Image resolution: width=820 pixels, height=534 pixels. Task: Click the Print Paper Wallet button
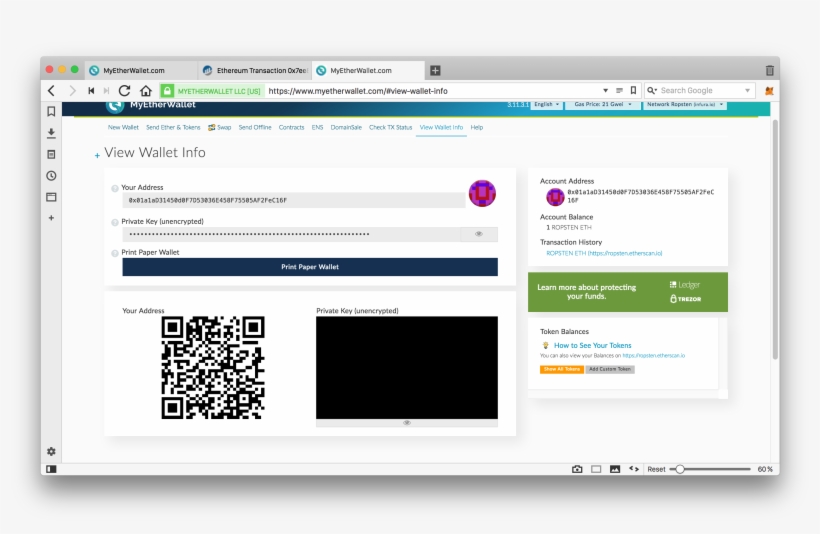pos(309,267)
